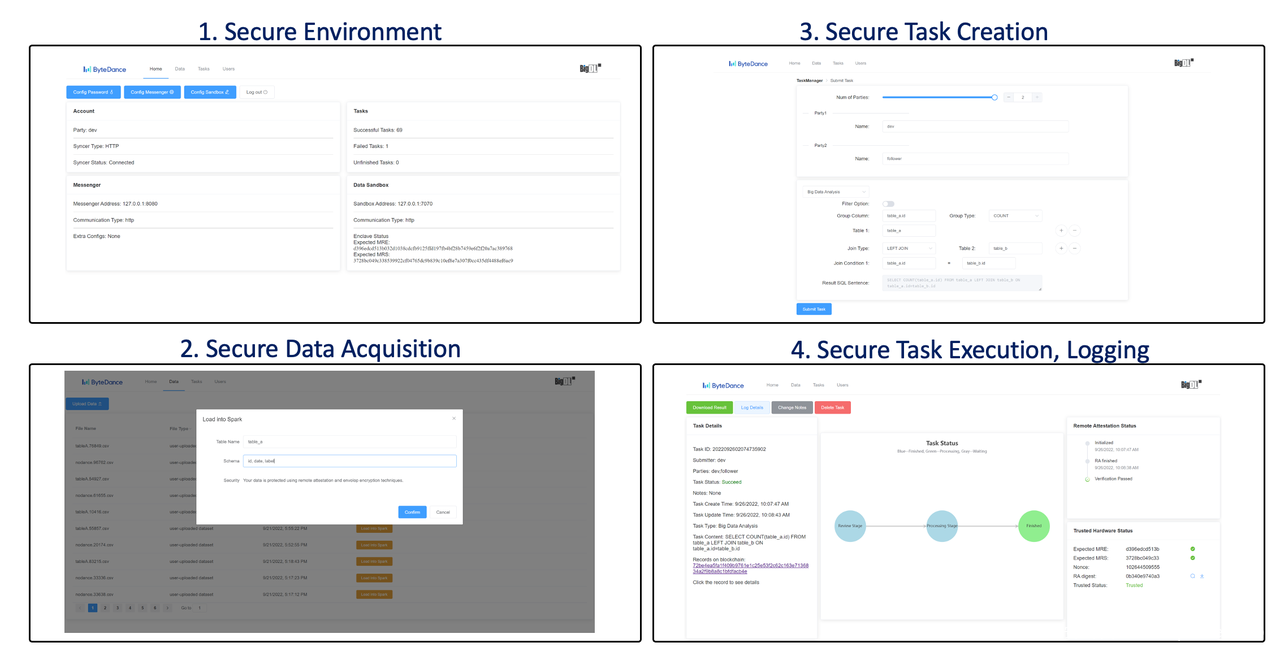1280x651 pixels.
Task: Click the green Finished stage node
Action: [x=1034, y=525]
